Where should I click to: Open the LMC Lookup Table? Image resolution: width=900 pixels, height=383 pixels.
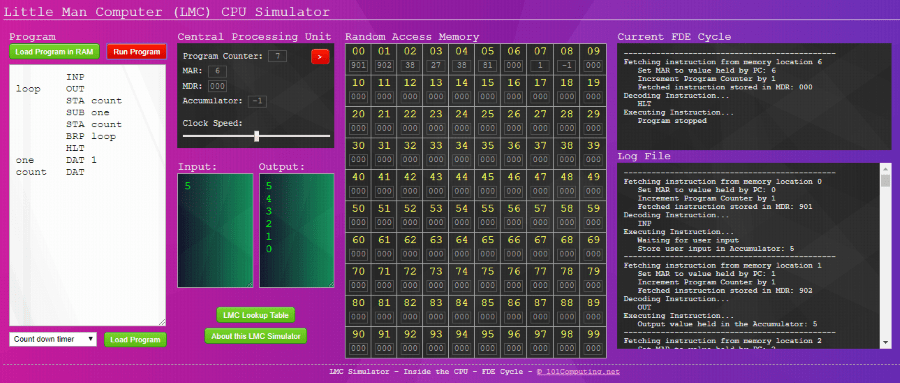point(256,315)
